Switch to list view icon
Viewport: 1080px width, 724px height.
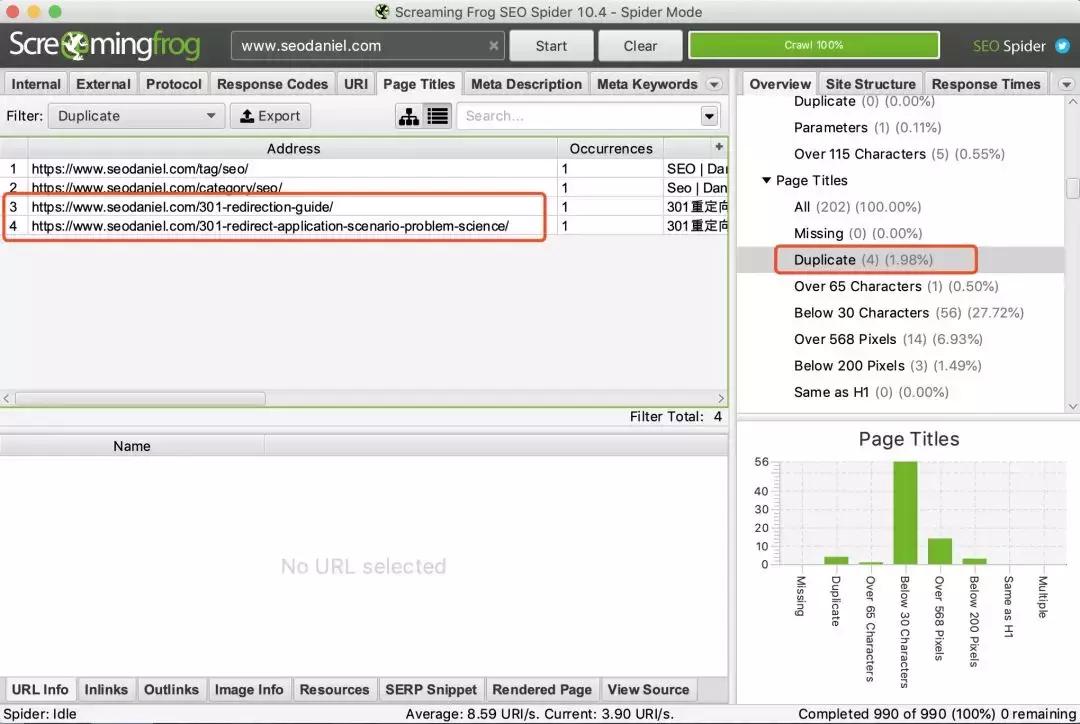[438, 116]
